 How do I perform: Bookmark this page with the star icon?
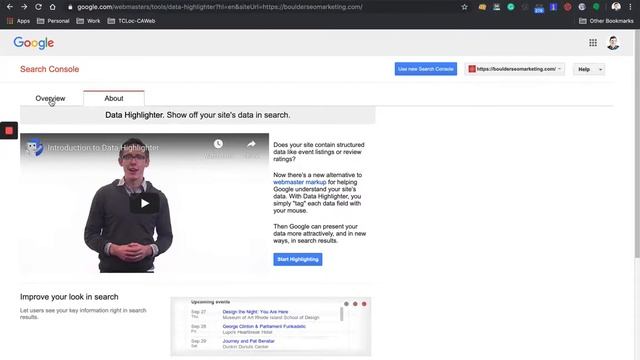coord(464,7)
